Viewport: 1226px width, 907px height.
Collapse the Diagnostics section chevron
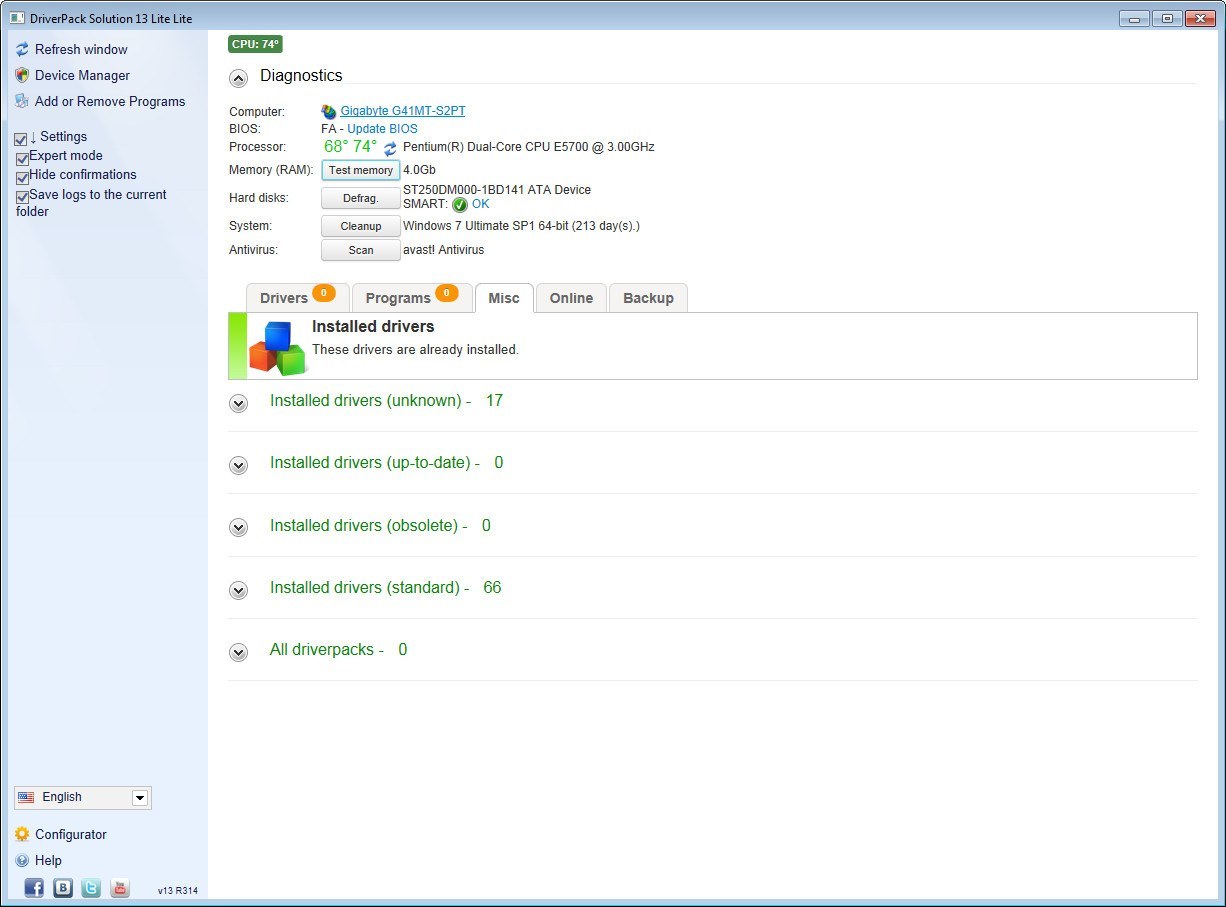click(x=238, y=77)
